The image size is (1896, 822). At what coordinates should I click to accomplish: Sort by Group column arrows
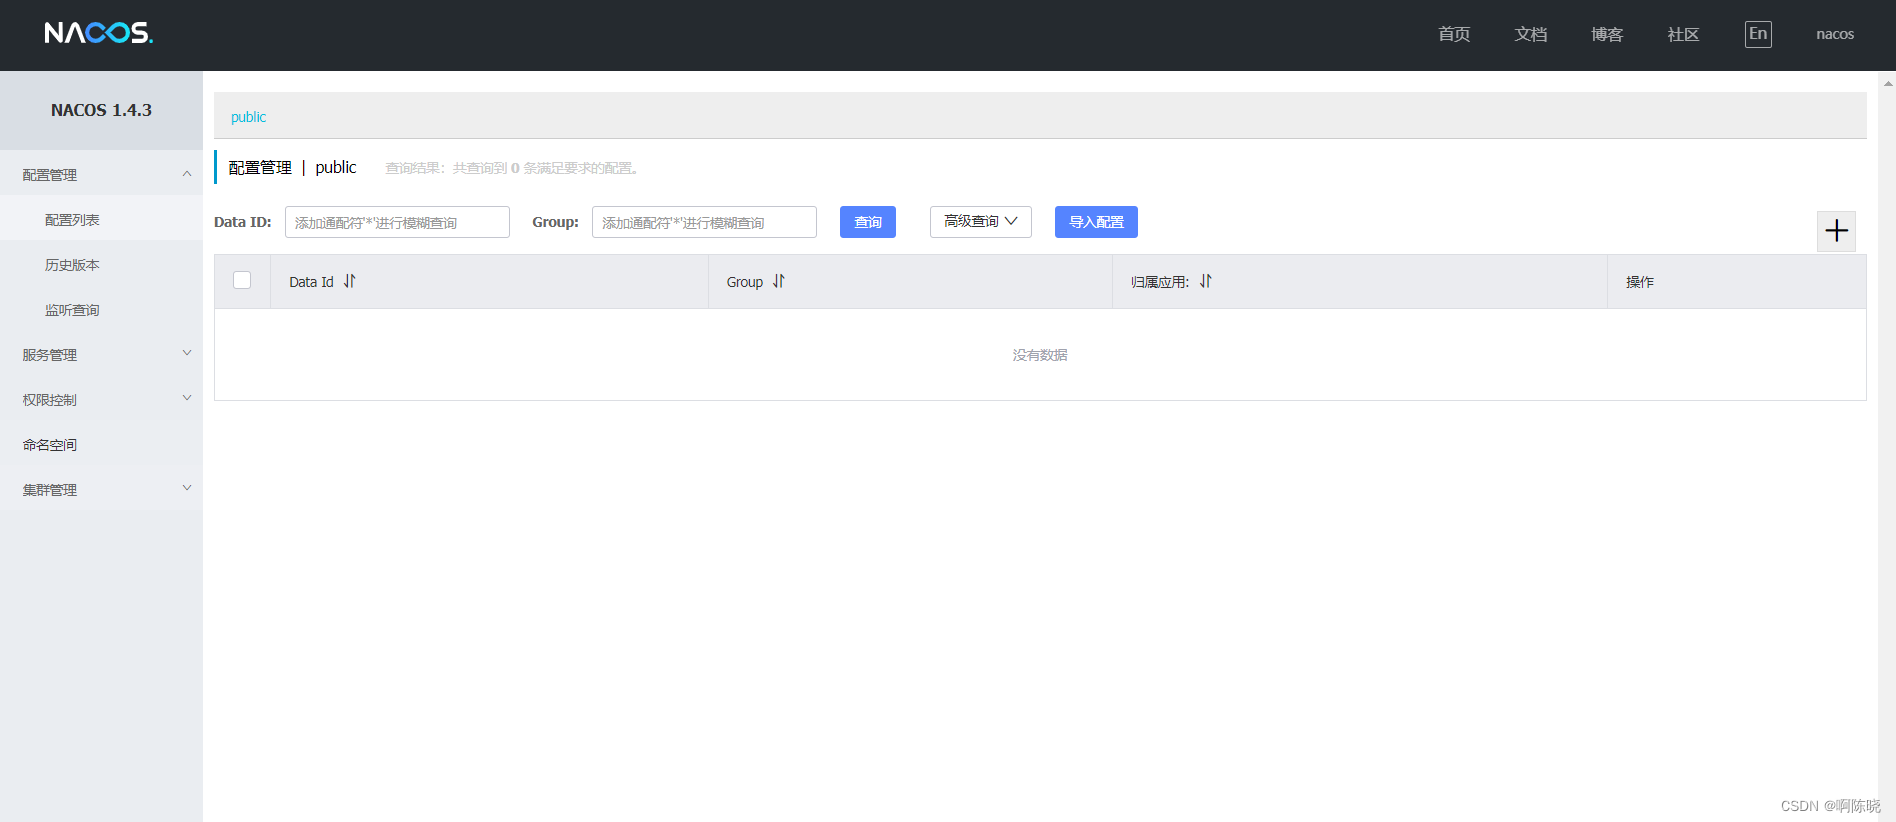point(778,281)
